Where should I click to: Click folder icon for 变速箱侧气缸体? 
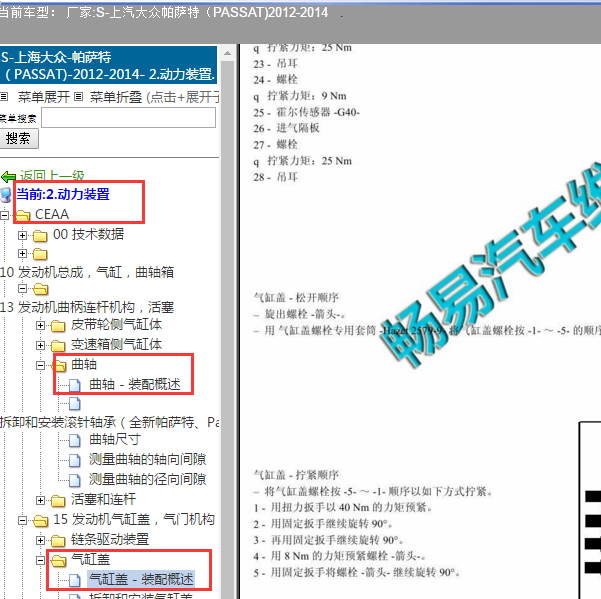coord(58,346)
